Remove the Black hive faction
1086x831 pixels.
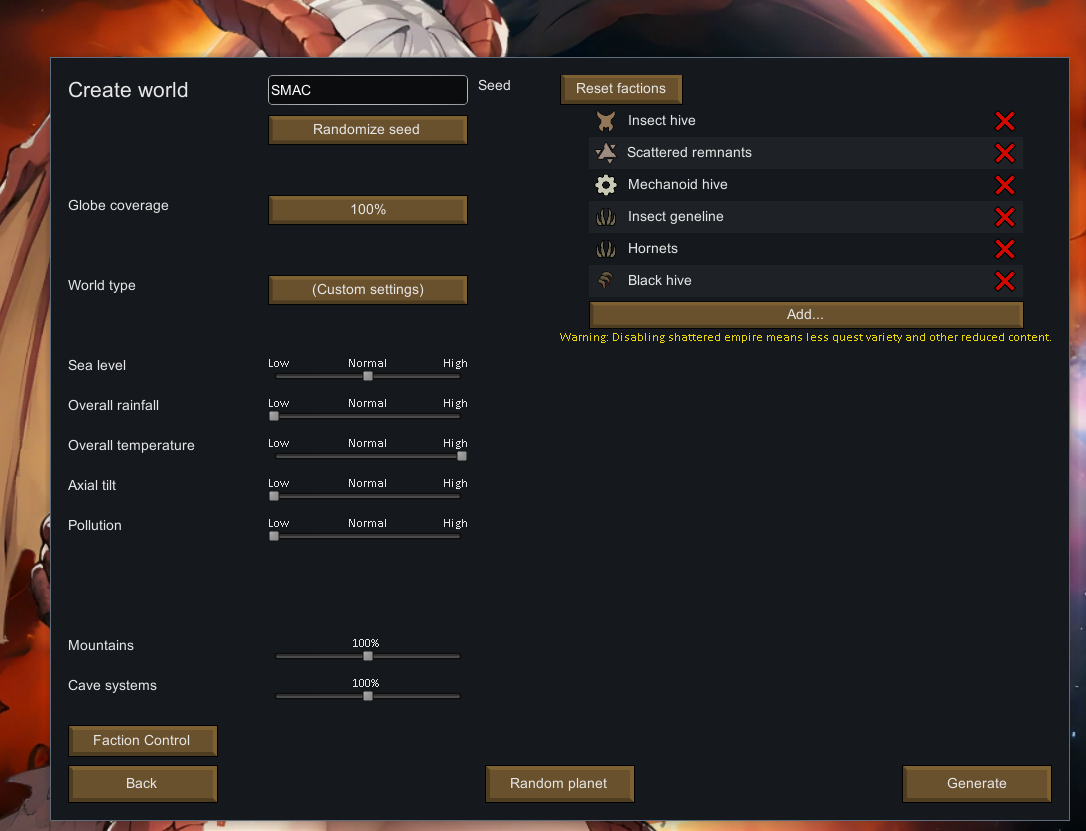pyautogui.click(x=1005, y=280)
